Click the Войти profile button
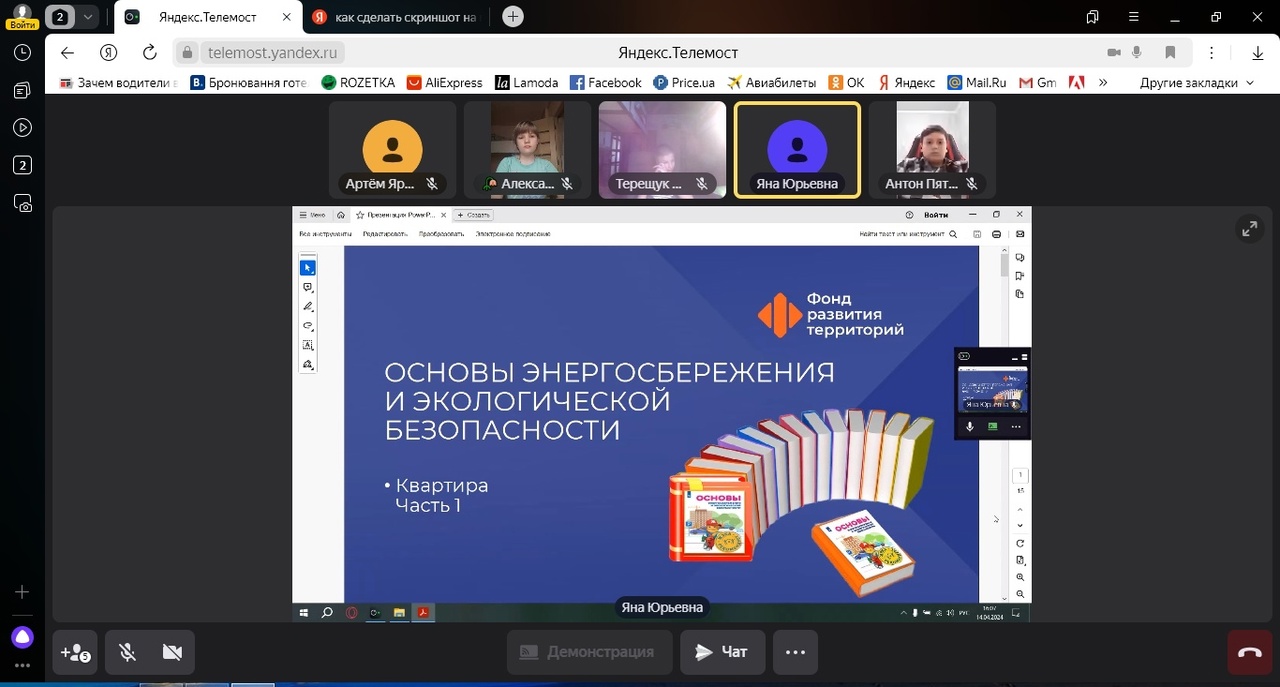The height and width of the screenshot is (687, 1280). (x=21, y=15)
